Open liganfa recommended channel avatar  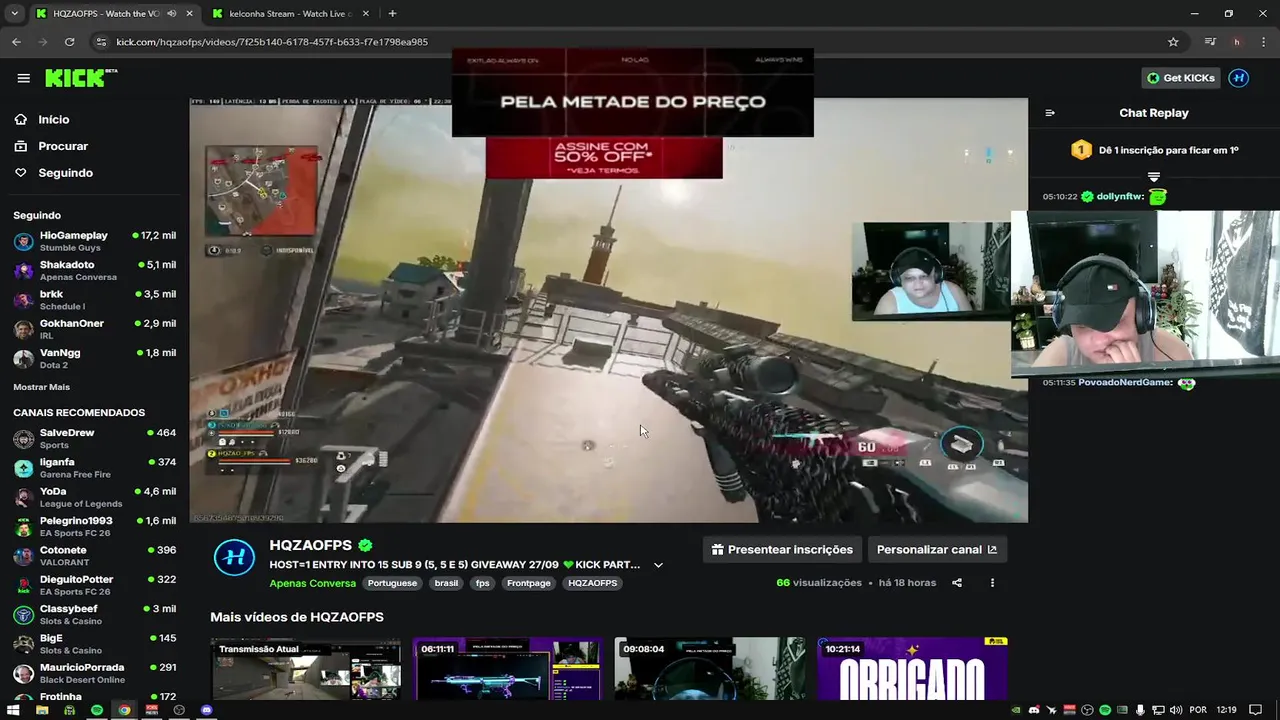pyautogui.click(x=23, y=468)
